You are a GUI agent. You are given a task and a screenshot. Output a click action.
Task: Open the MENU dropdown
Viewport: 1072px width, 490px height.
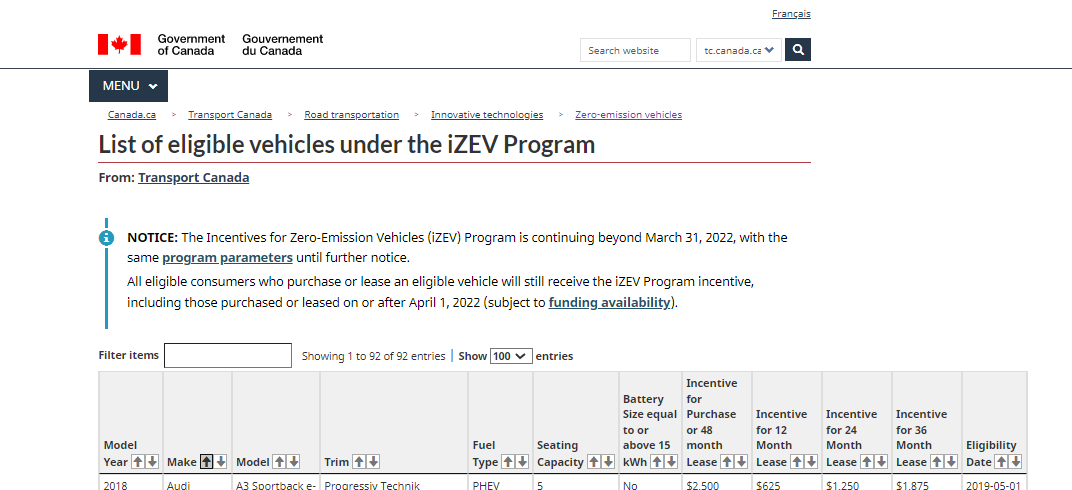point(129,86)
